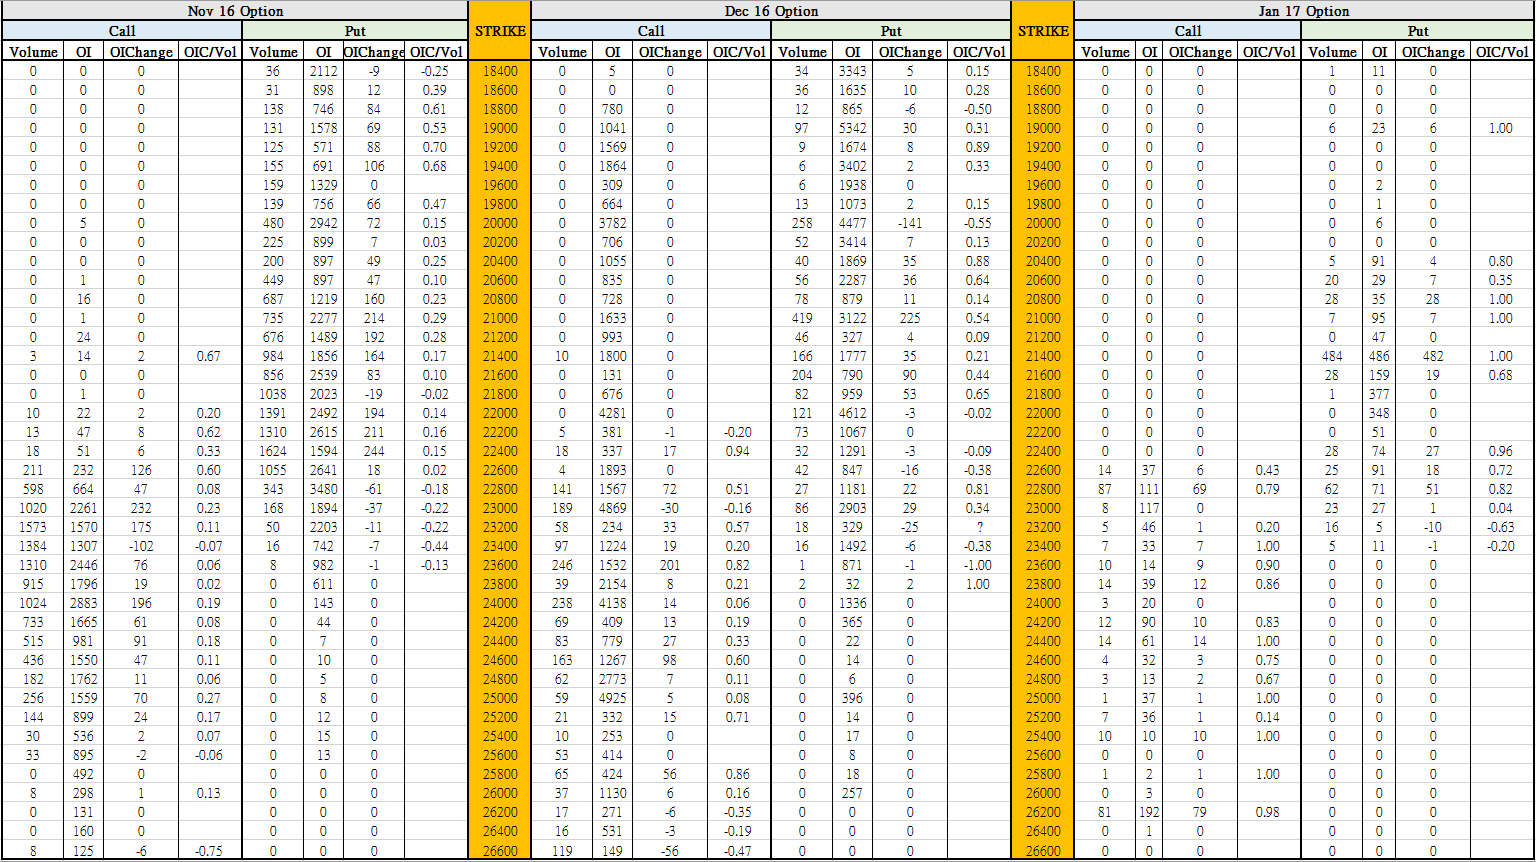The image size is (1536, 862).
Task: Select the Put header under Jan 17 Option
Action: pos(1417,31)
